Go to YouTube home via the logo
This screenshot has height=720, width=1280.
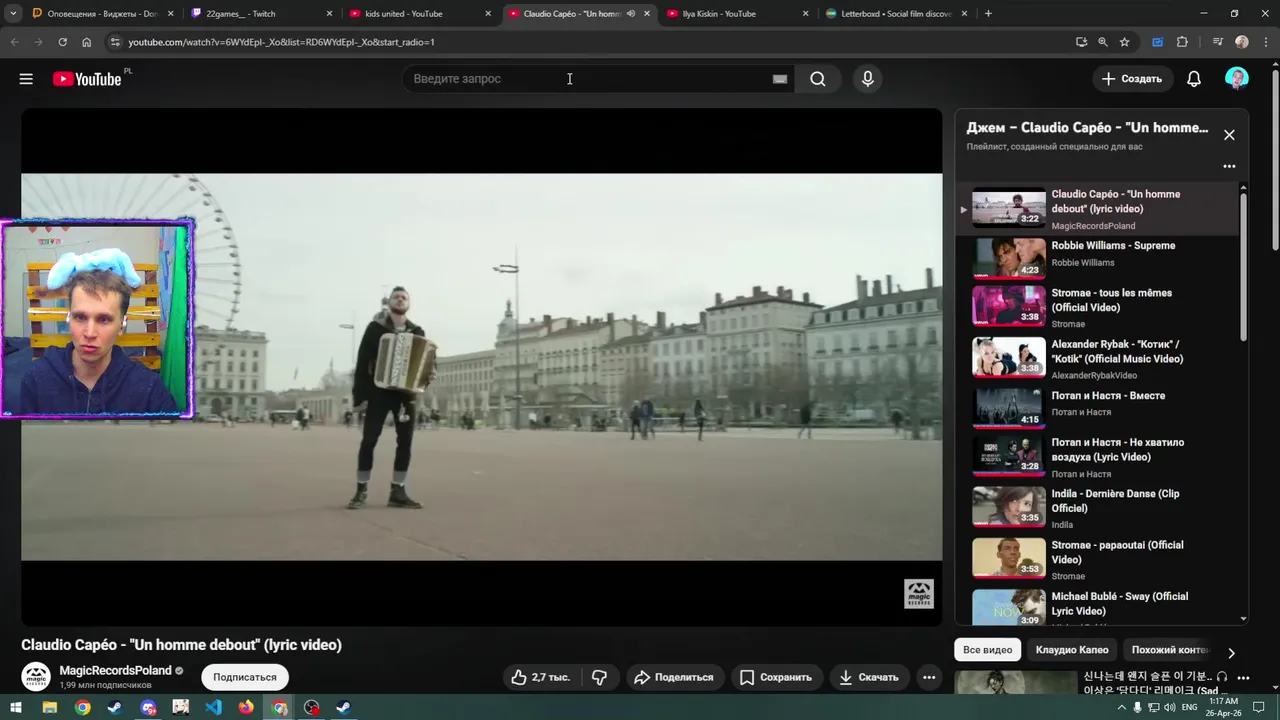click(87, 79)
